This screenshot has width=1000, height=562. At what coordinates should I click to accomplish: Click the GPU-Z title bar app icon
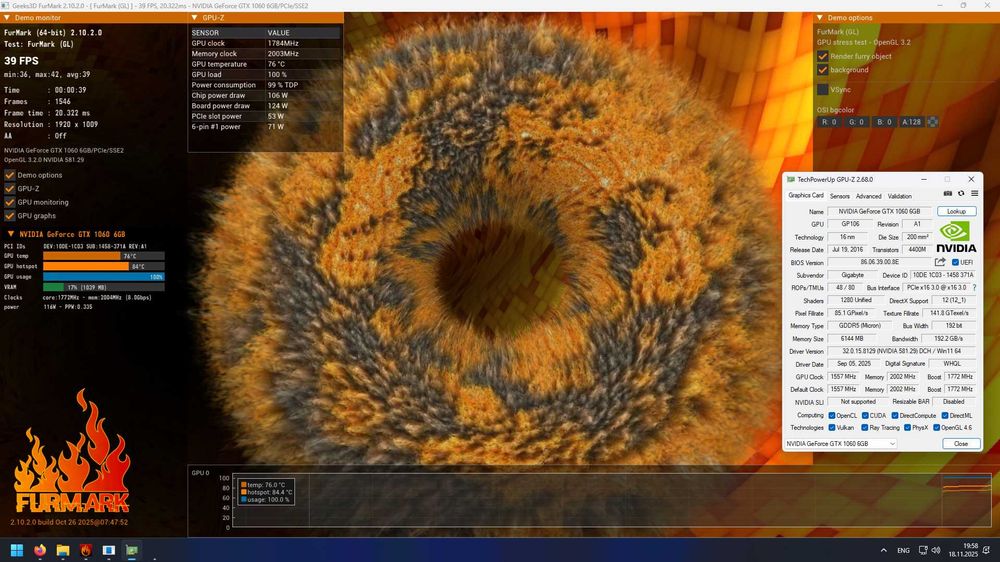(x=791, y=179)
